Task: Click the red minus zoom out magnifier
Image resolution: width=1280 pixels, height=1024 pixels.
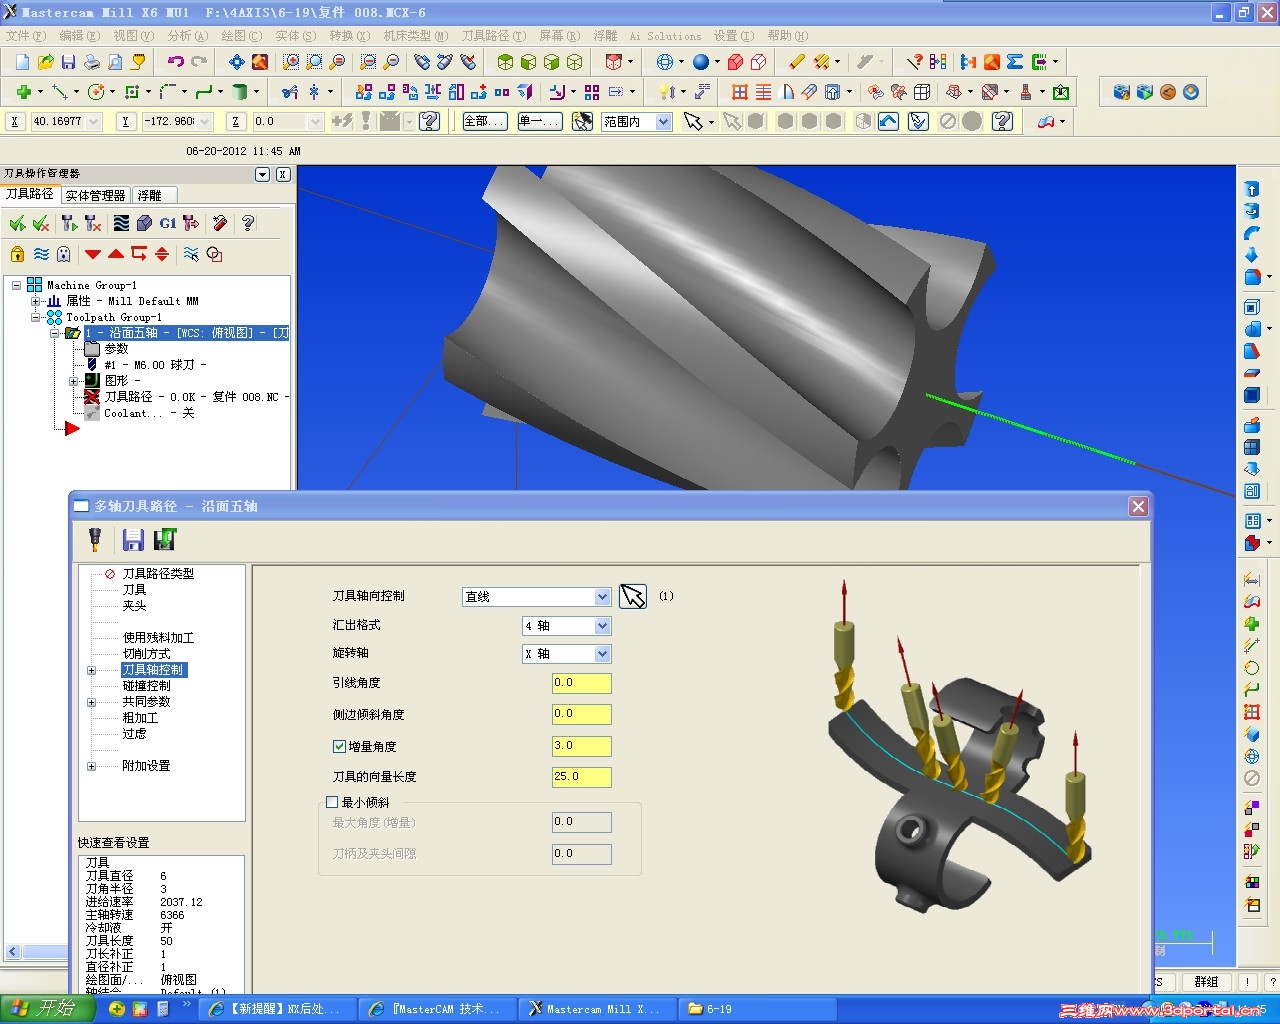Action: pyautogui.click(x=391, y=62)
